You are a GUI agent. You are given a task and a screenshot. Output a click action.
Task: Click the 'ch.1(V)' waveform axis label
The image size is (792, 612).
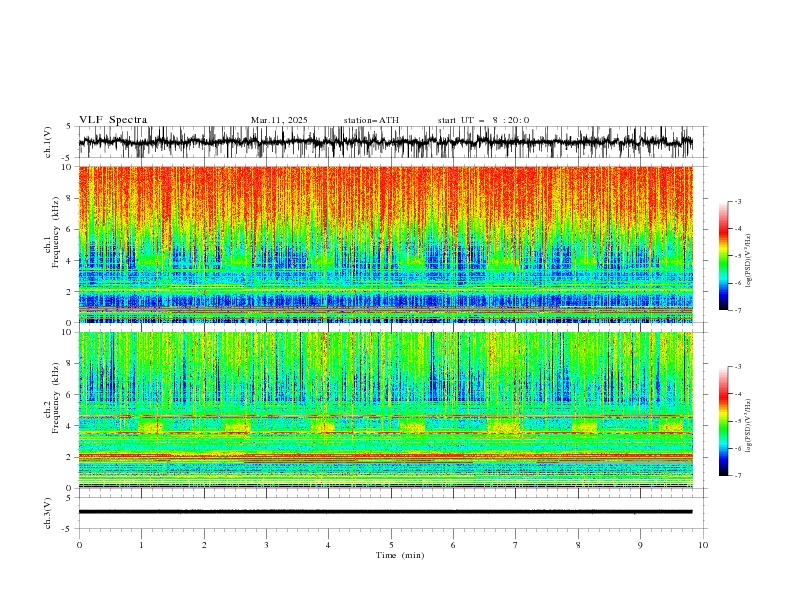pyautogui.click(x=48, y=142)
